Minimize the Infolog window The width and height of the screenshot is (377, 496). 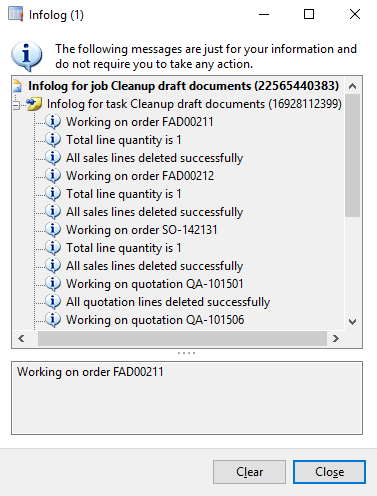coord(264,14)
